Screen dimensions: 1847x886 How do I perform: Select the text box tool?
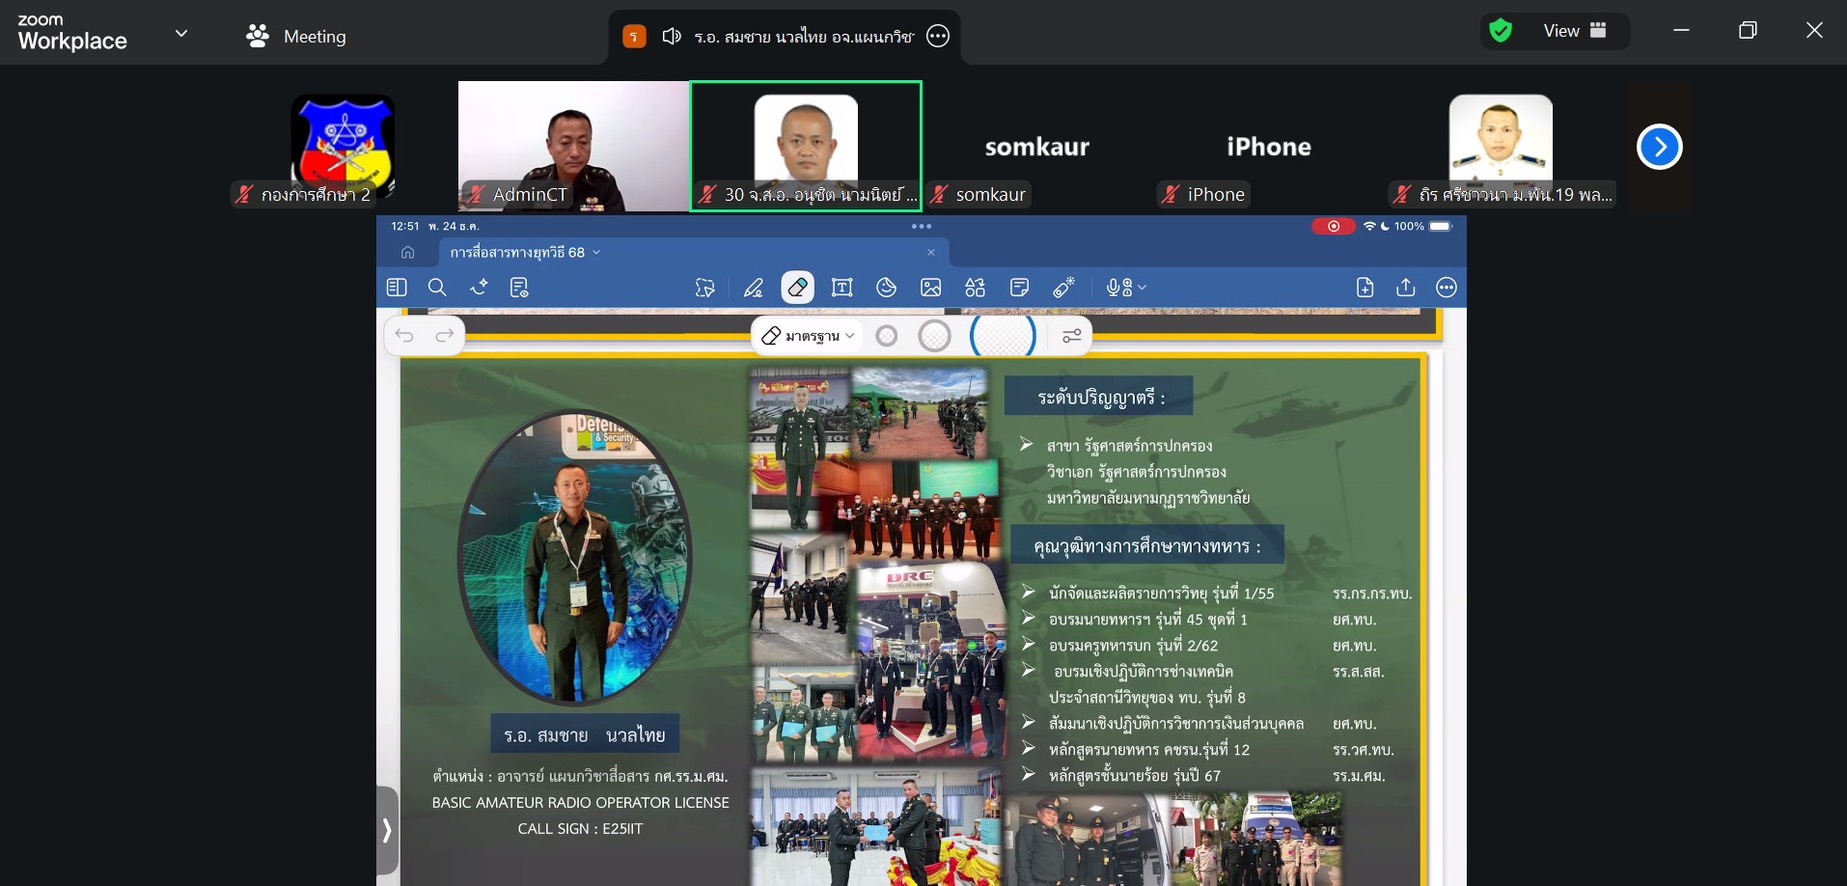(842, 288)
